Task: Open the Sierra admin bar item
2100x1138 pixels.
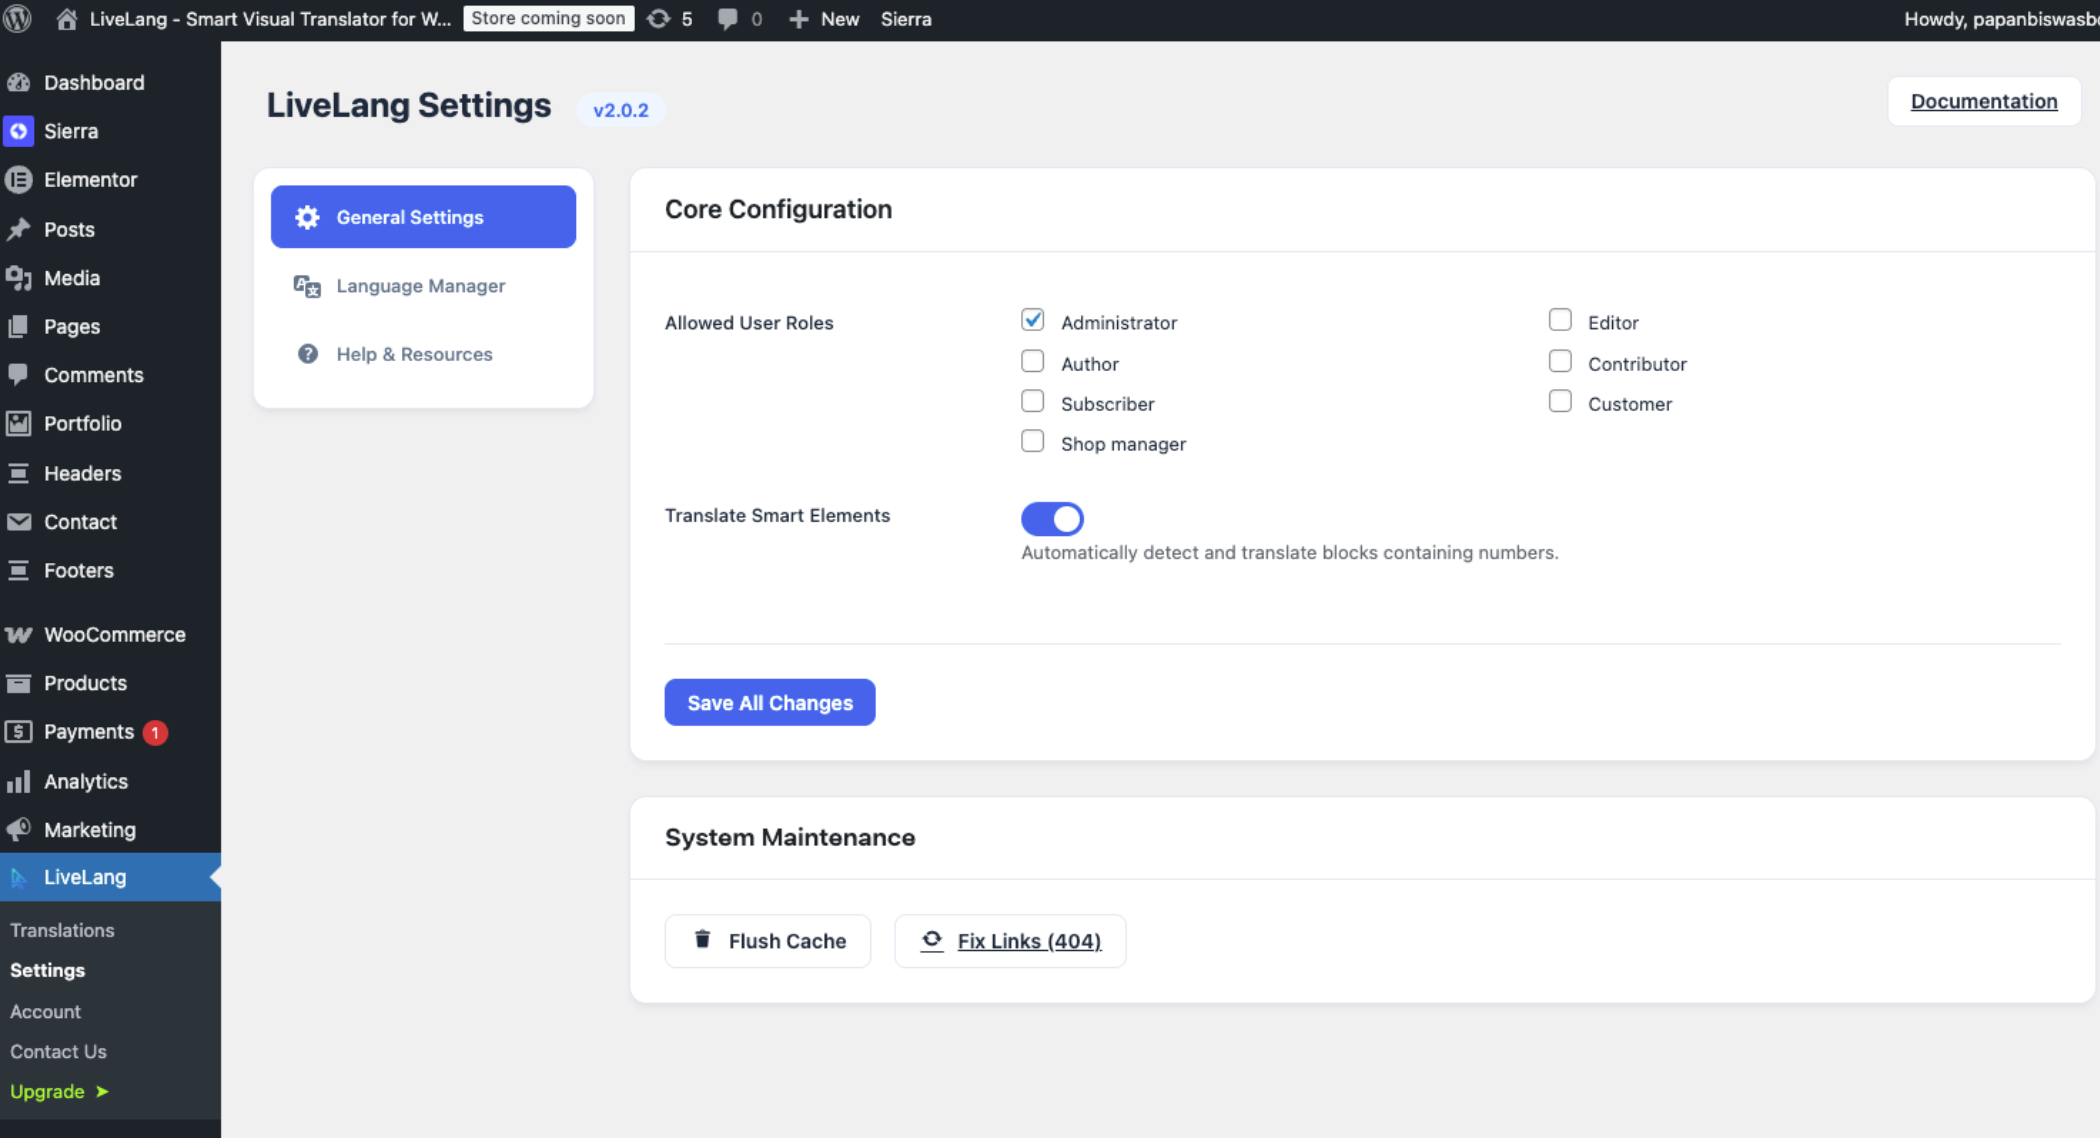Action: (x=906, y=19)
